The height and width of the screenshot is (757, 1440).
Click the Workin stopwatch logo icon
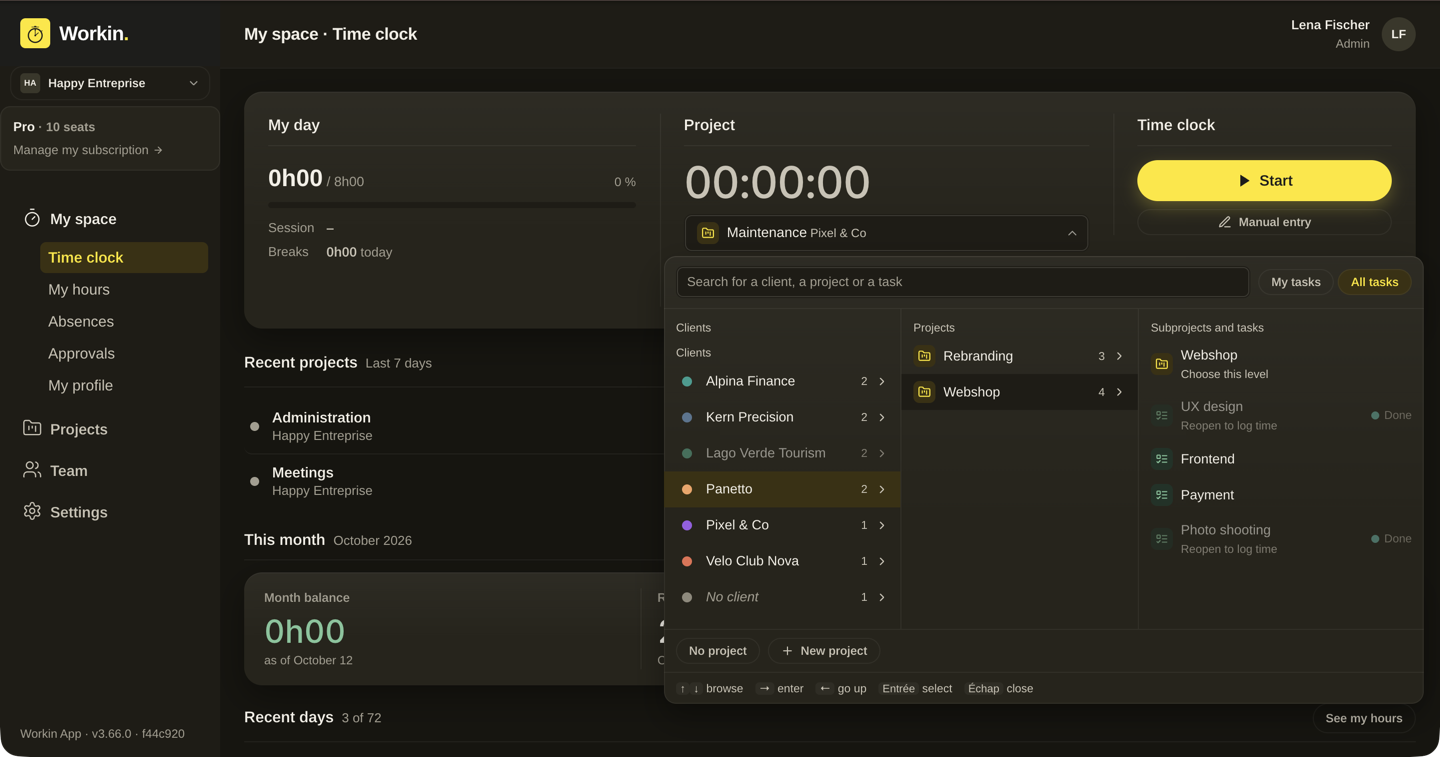coord(35,33)
